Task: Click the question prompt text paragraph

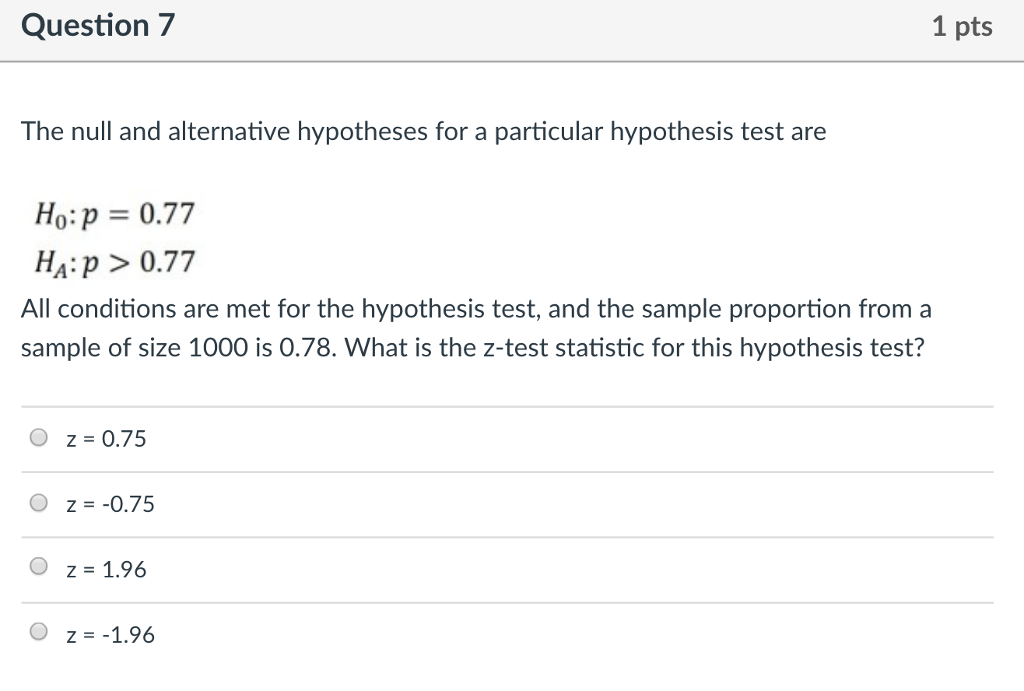Action: [424, 131]
